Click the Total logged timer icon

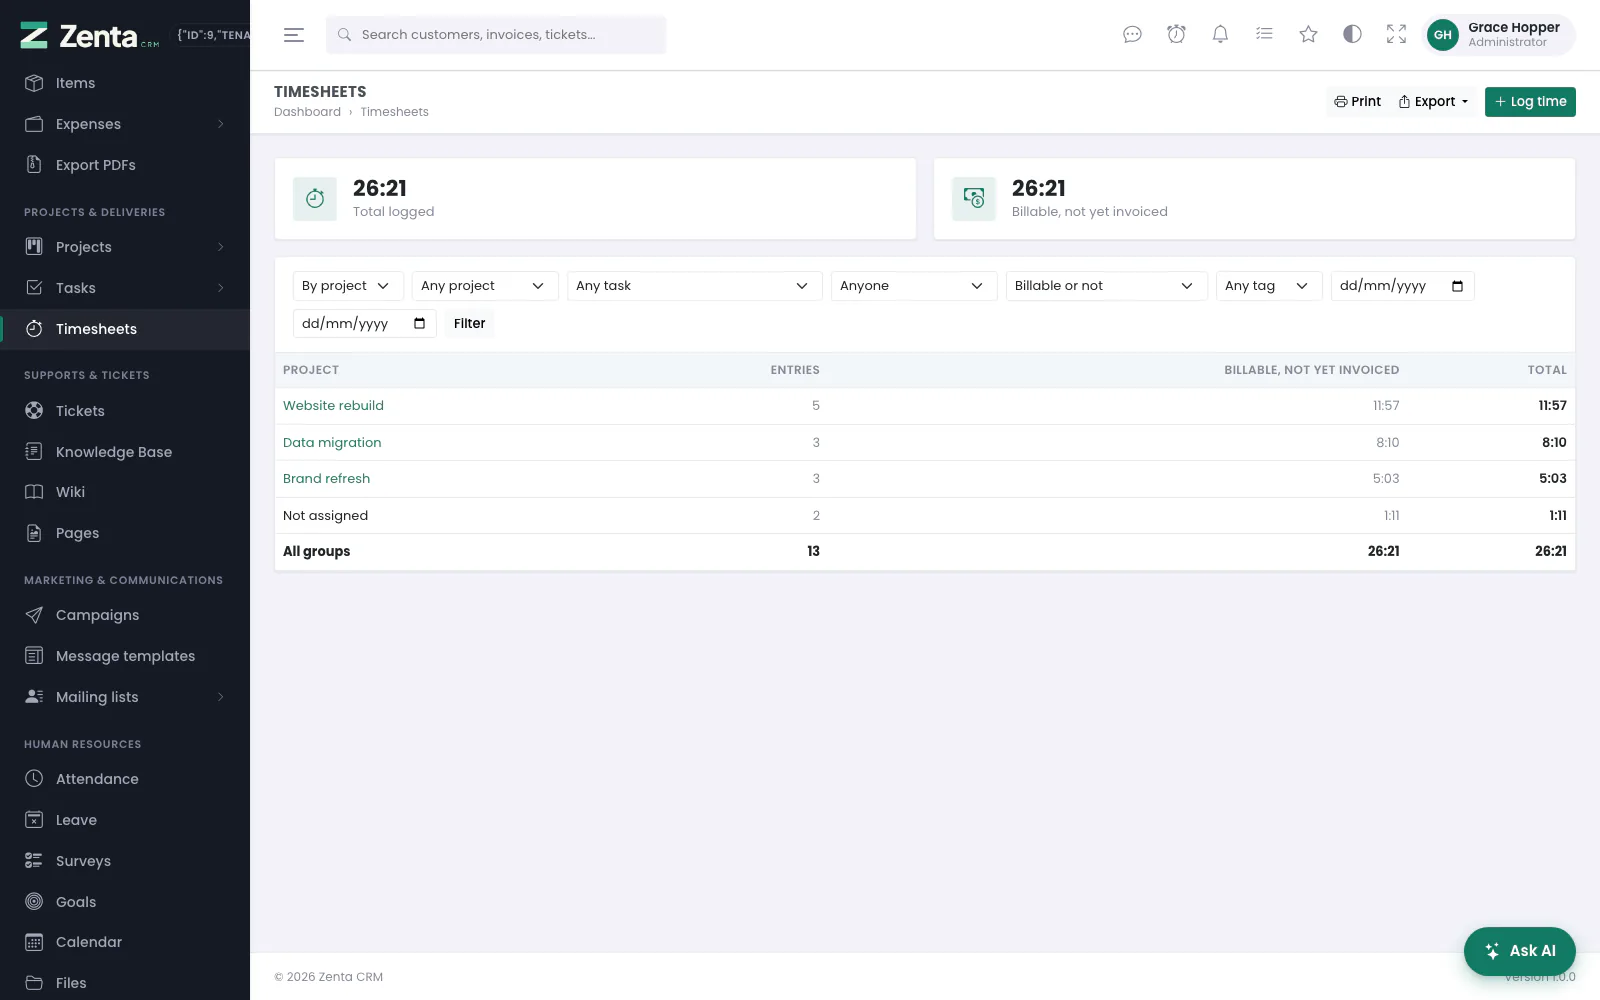point(315,199)
